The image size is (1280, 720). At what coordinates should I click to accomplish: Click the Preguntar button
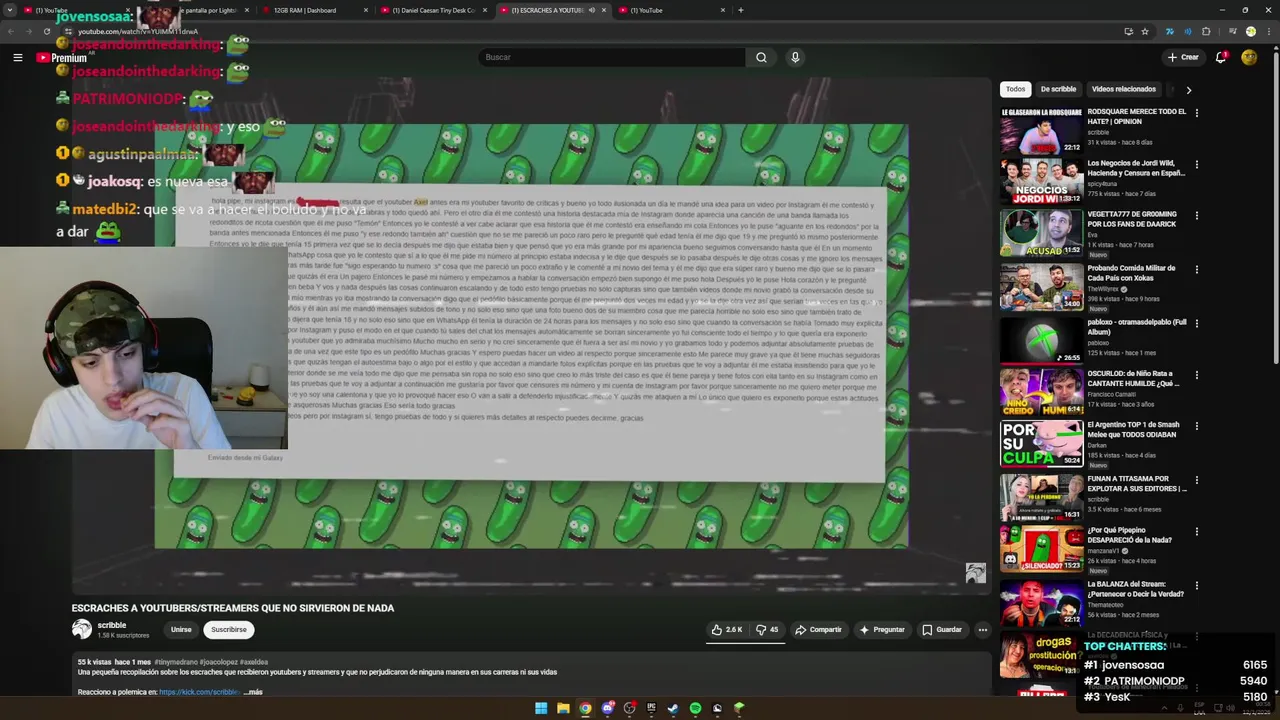pos(881,629)
